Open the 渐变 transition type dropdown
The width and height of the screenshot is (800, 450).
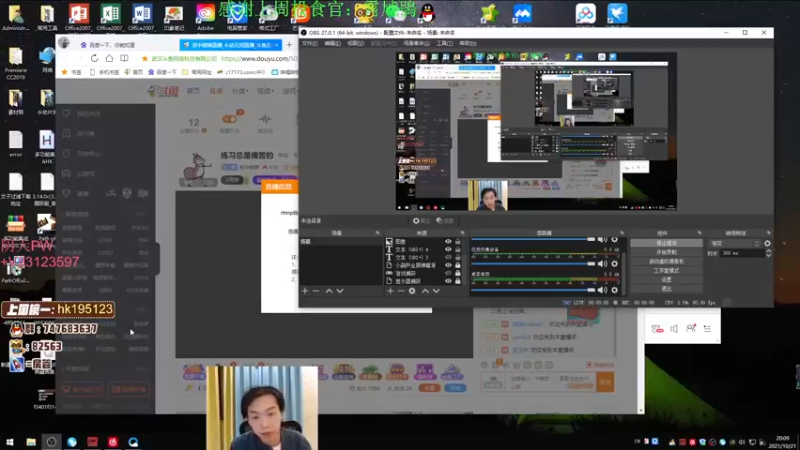click(735, 243)
